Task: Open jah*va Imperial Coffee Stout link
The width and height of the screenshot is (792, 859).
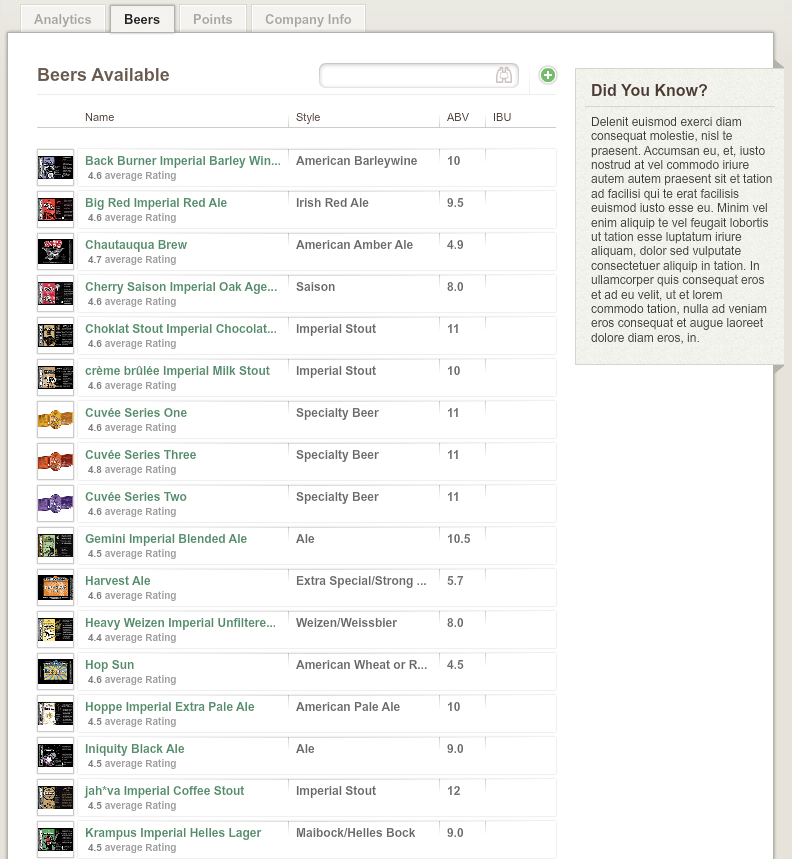Action: pyautogui.click(x=165, y=791)
